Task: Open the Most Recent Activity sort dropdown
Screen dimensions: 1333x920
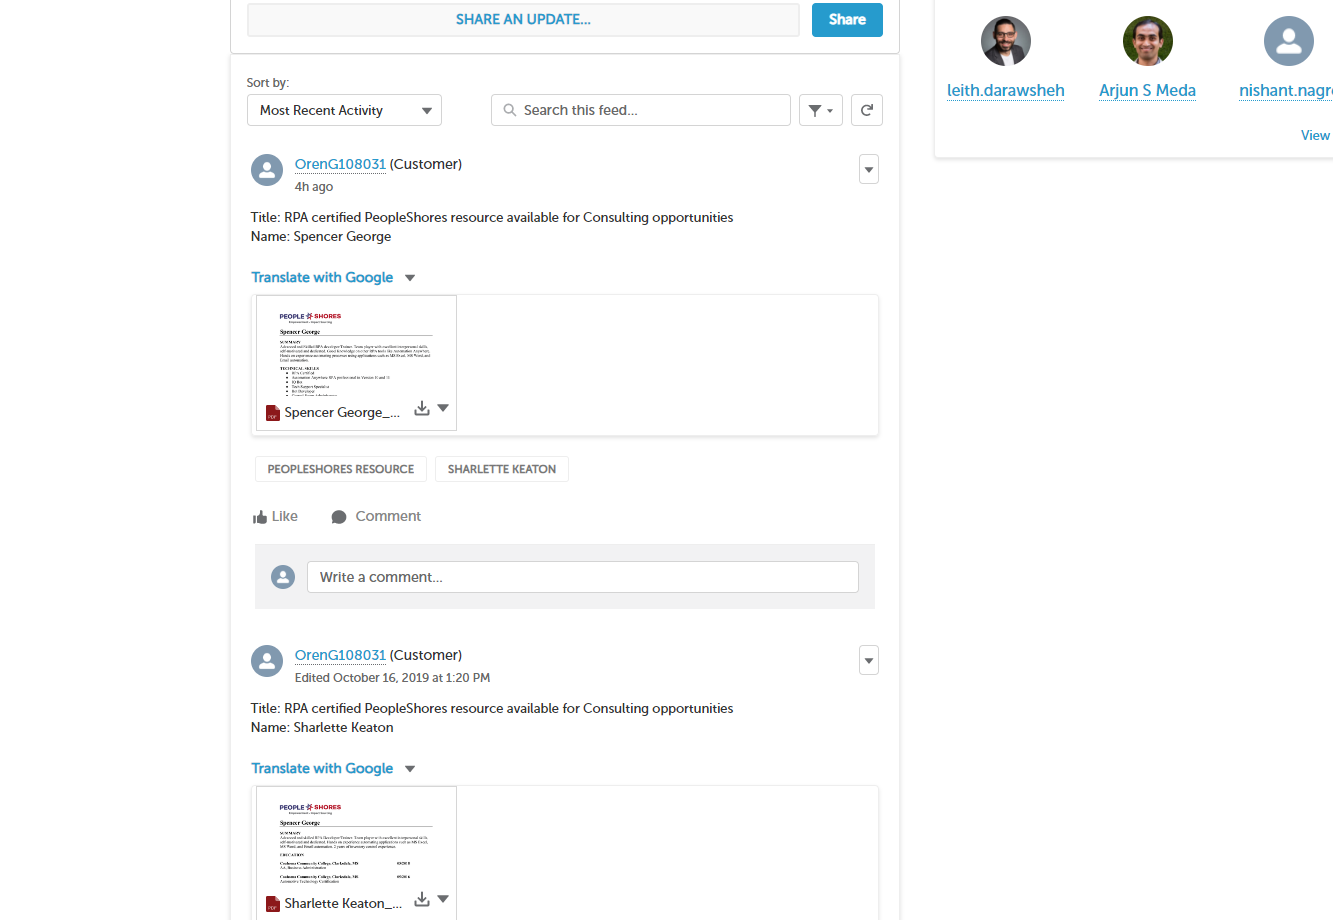Action: point(344,111)
